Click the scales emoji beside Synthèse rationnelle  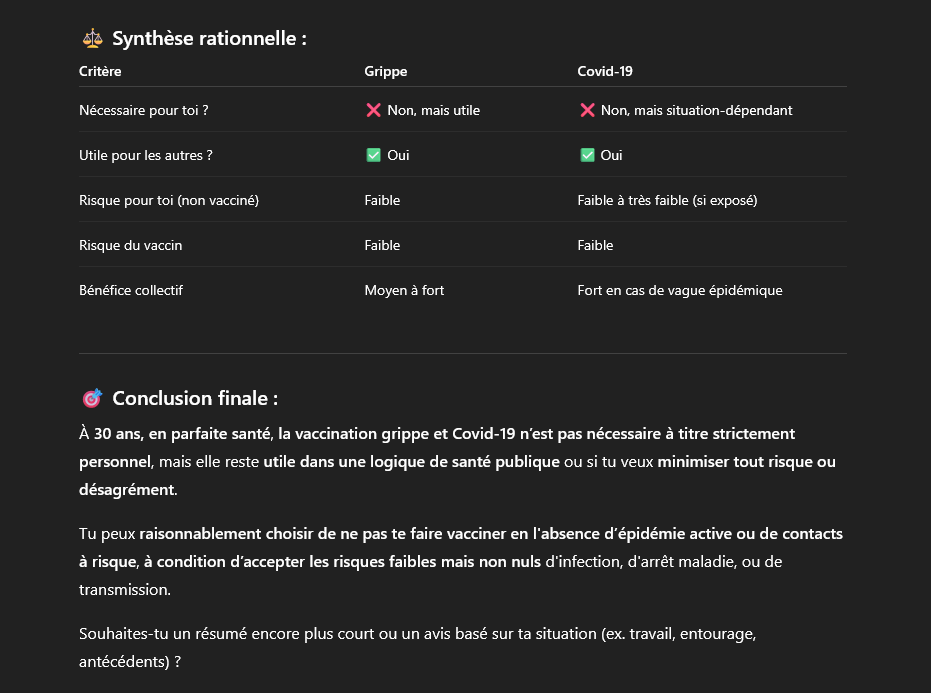point(92,39)
